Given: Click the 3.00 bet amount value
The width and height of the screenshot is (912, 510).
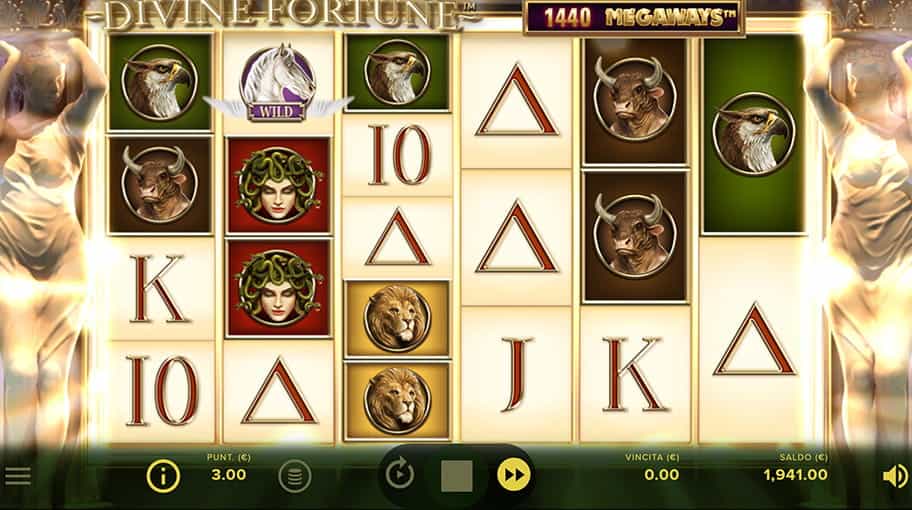Looking at the screenshot, I should pos(229,475).
